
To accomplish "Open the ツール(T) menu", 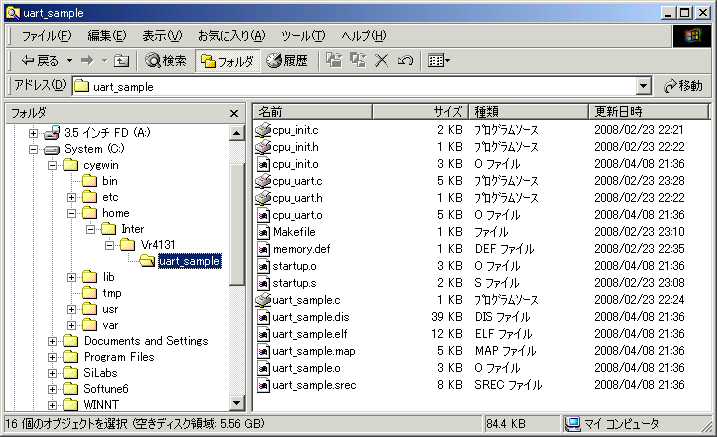I will click(303, 36).
